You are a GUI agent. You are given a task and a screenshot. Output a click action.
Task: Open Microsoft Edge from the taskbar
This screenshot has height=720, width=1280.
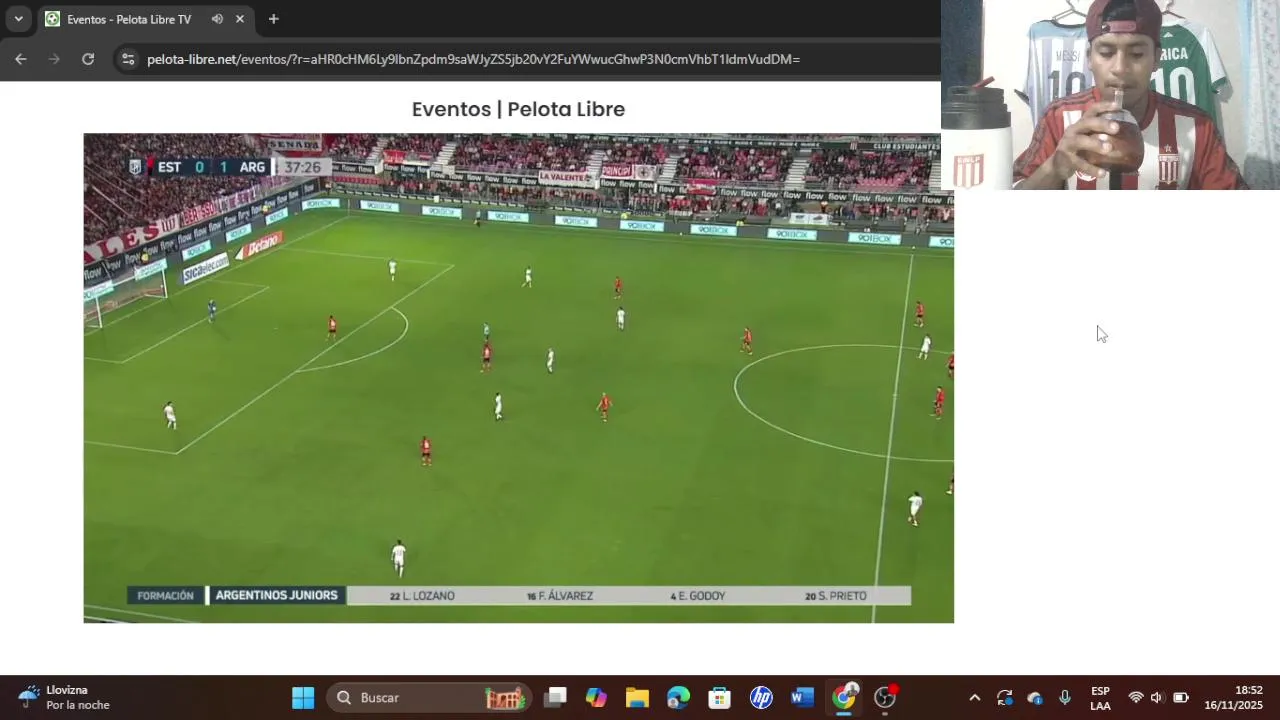click(x=678, y=698)
